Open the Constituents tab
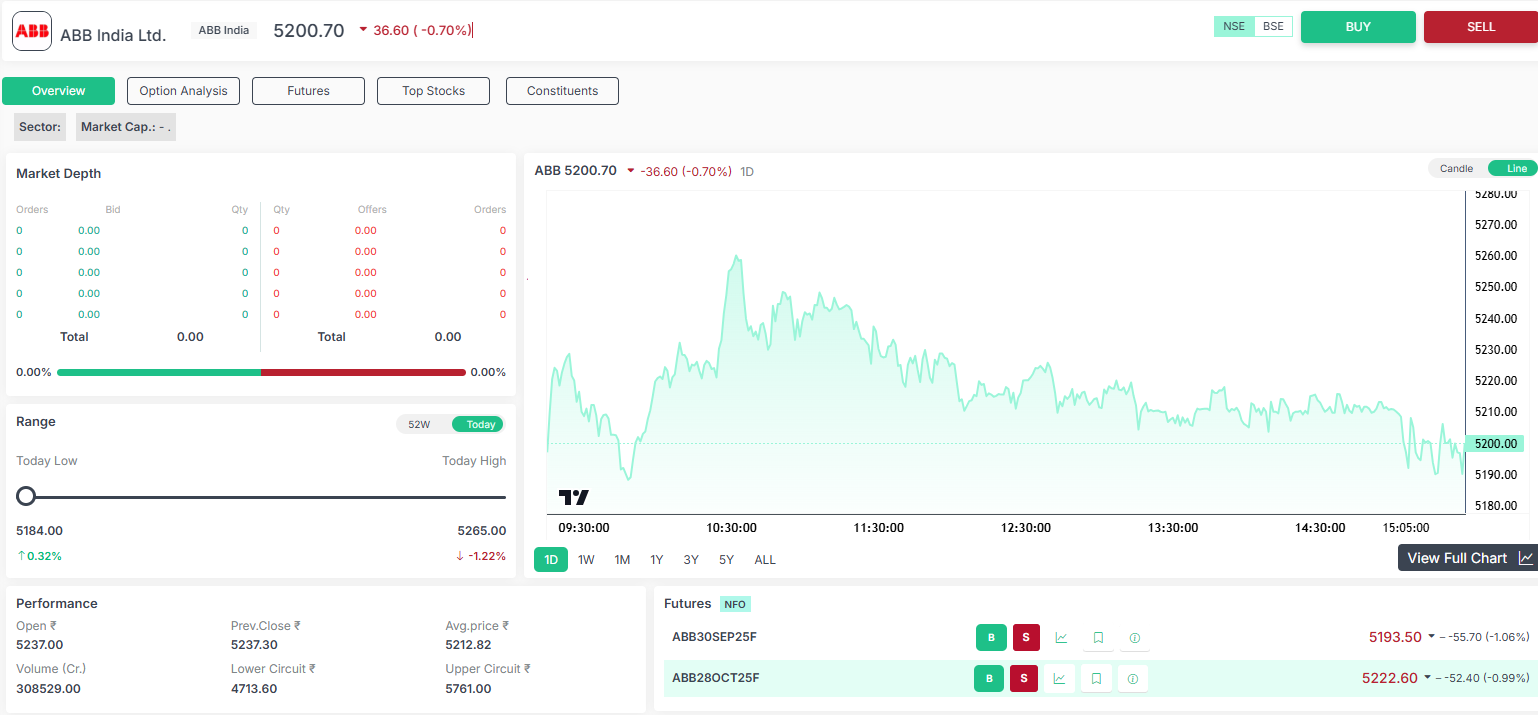The width and height of the screenshot is (1538, 715). click(562, 91)
